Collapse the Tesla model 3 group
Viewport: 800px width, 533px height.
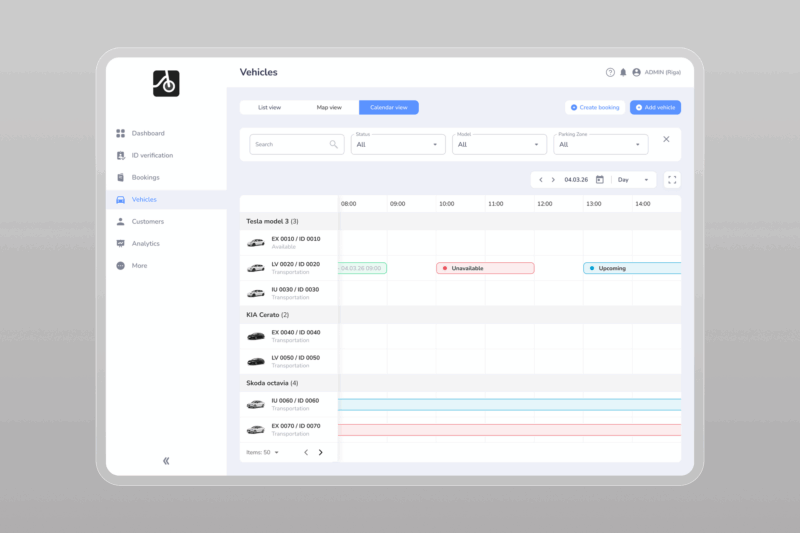pyautogui.click(x=272, y=221)
